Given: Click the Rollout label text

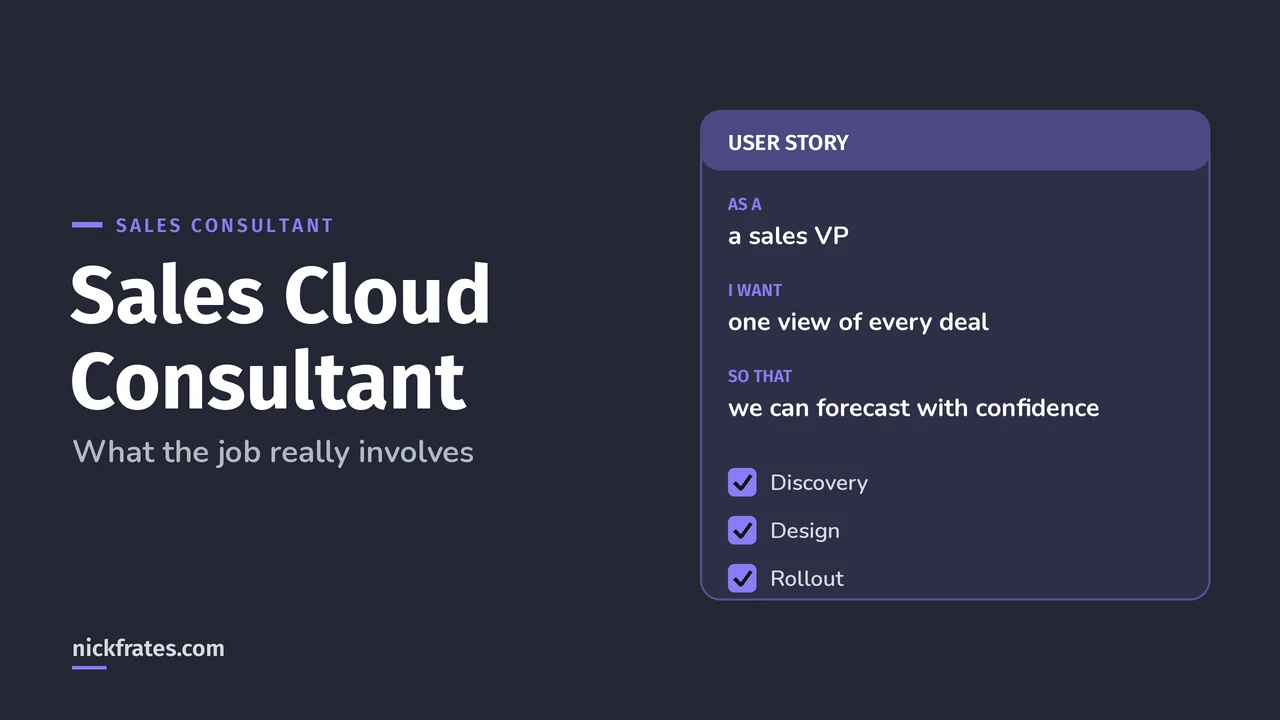Looking at the screenshot, I should click(x=807, y=579).
